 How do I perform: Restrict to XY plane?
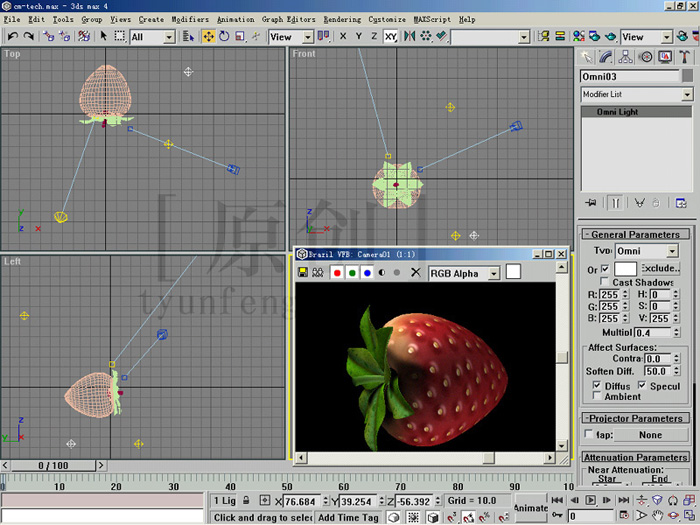pyautogui.click(x=390, y=36)
